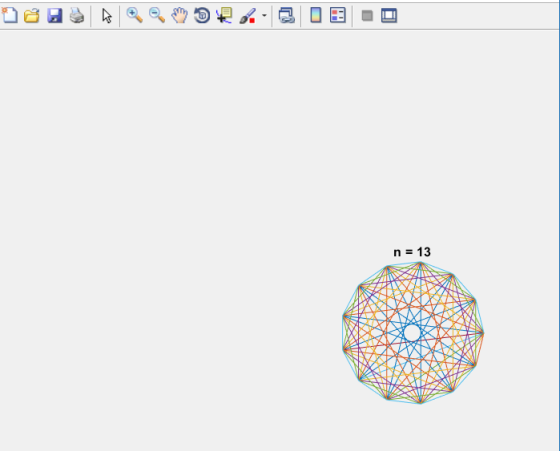Click the top vertex of the 13-point polygon

tap(420, 264)
